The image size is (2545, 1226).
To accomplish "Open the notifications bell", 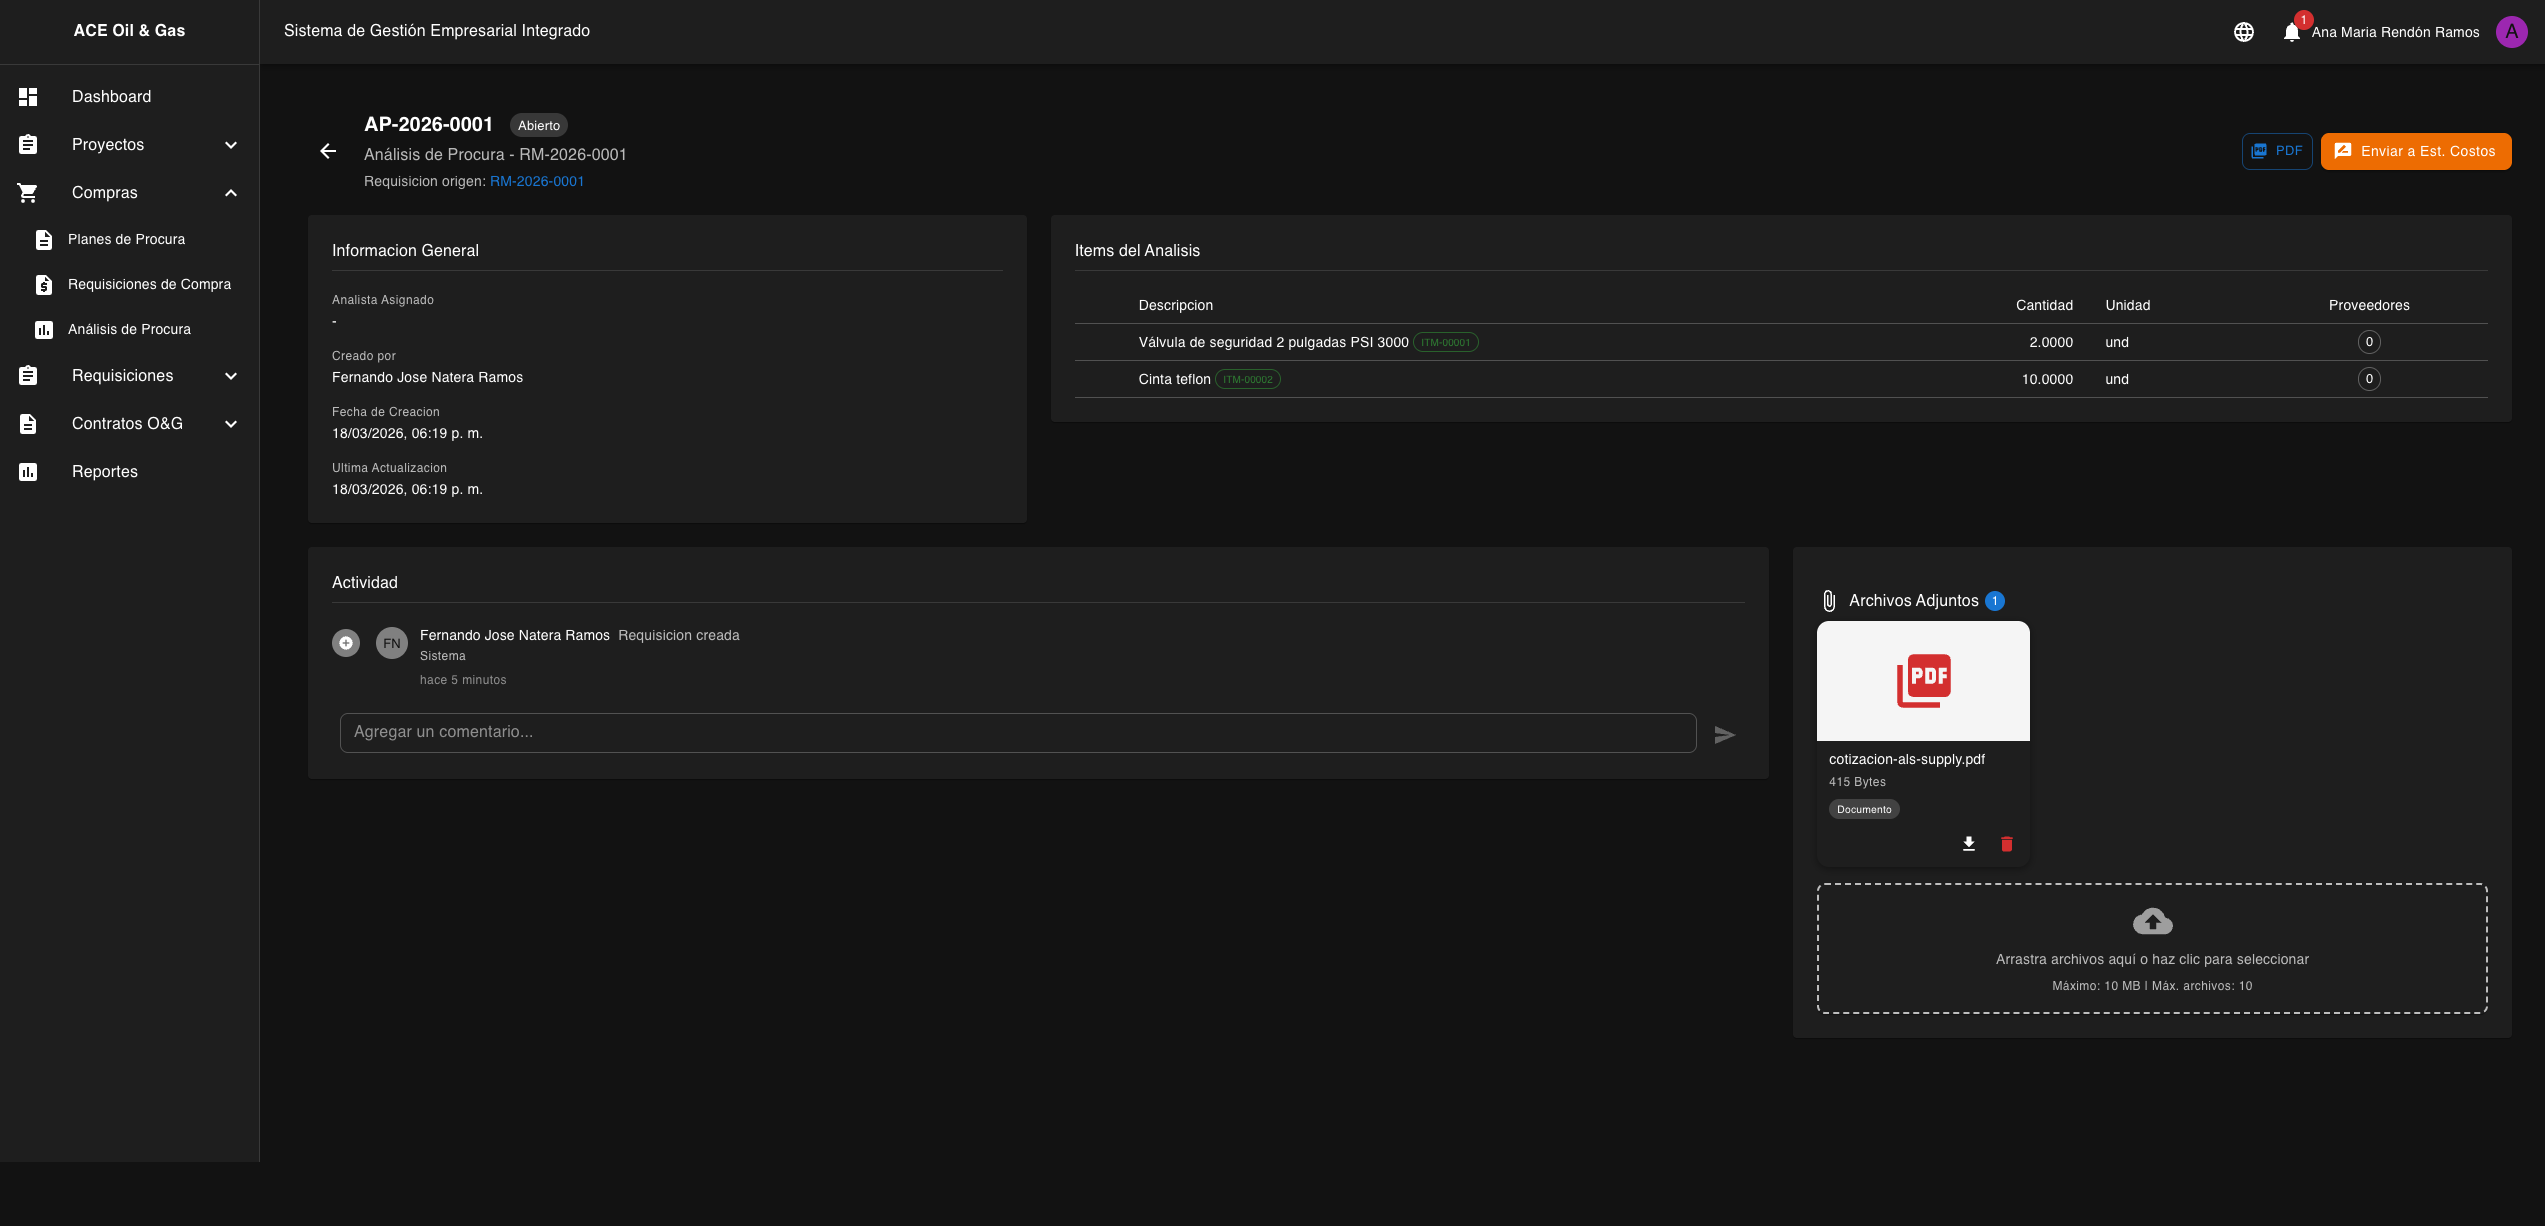I will click(x=2291, y=32).
